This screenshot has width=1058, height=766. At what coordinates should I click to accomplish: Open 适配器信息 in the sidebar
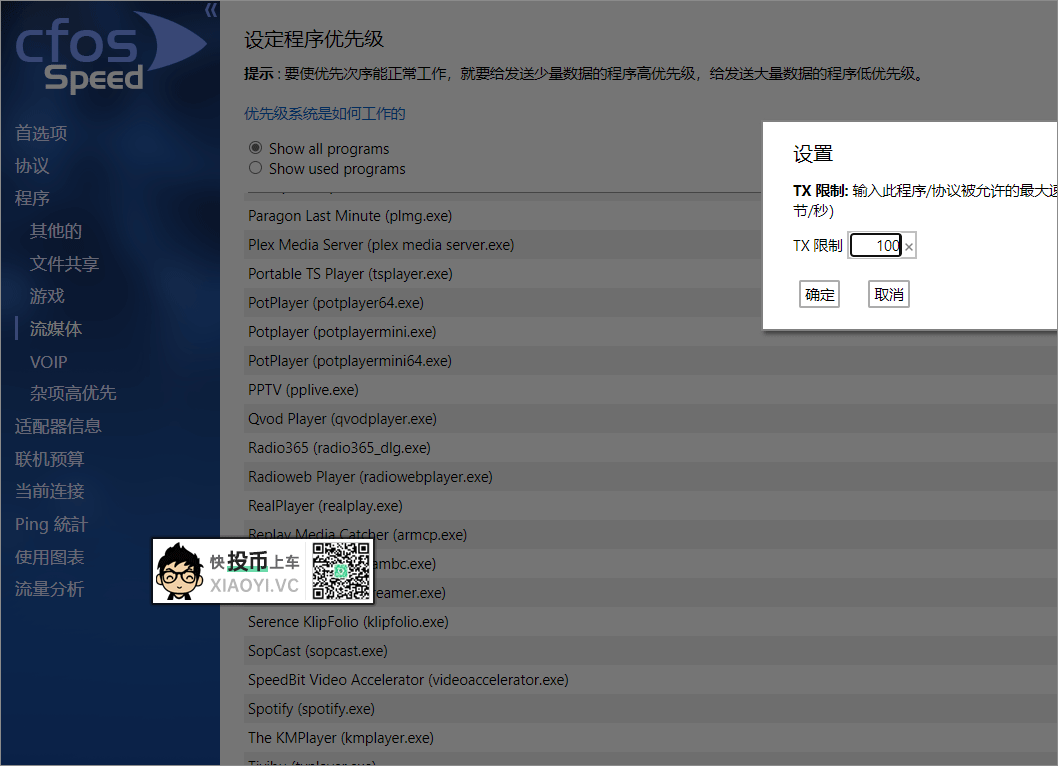(x=58, y=426)
